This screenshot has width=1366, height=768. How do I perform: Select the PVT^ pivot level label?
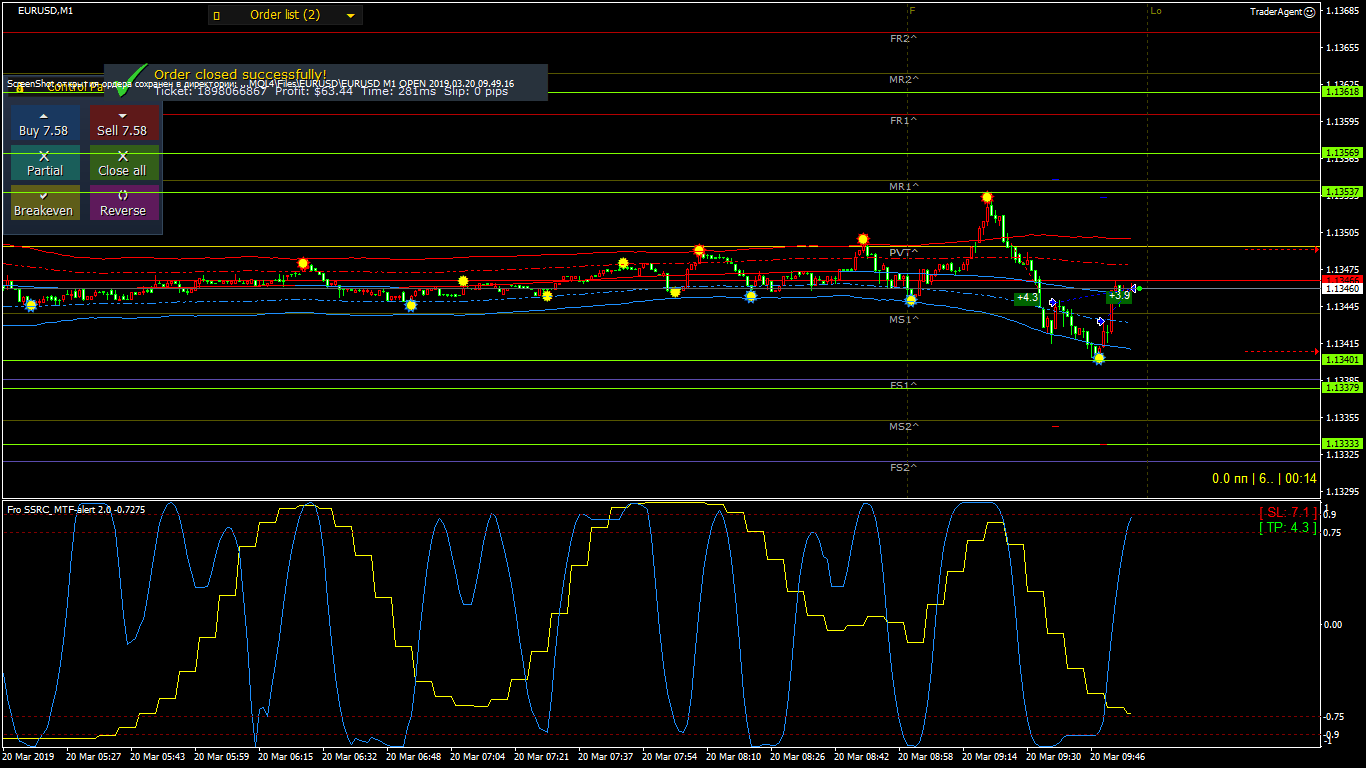coord(904,253)
